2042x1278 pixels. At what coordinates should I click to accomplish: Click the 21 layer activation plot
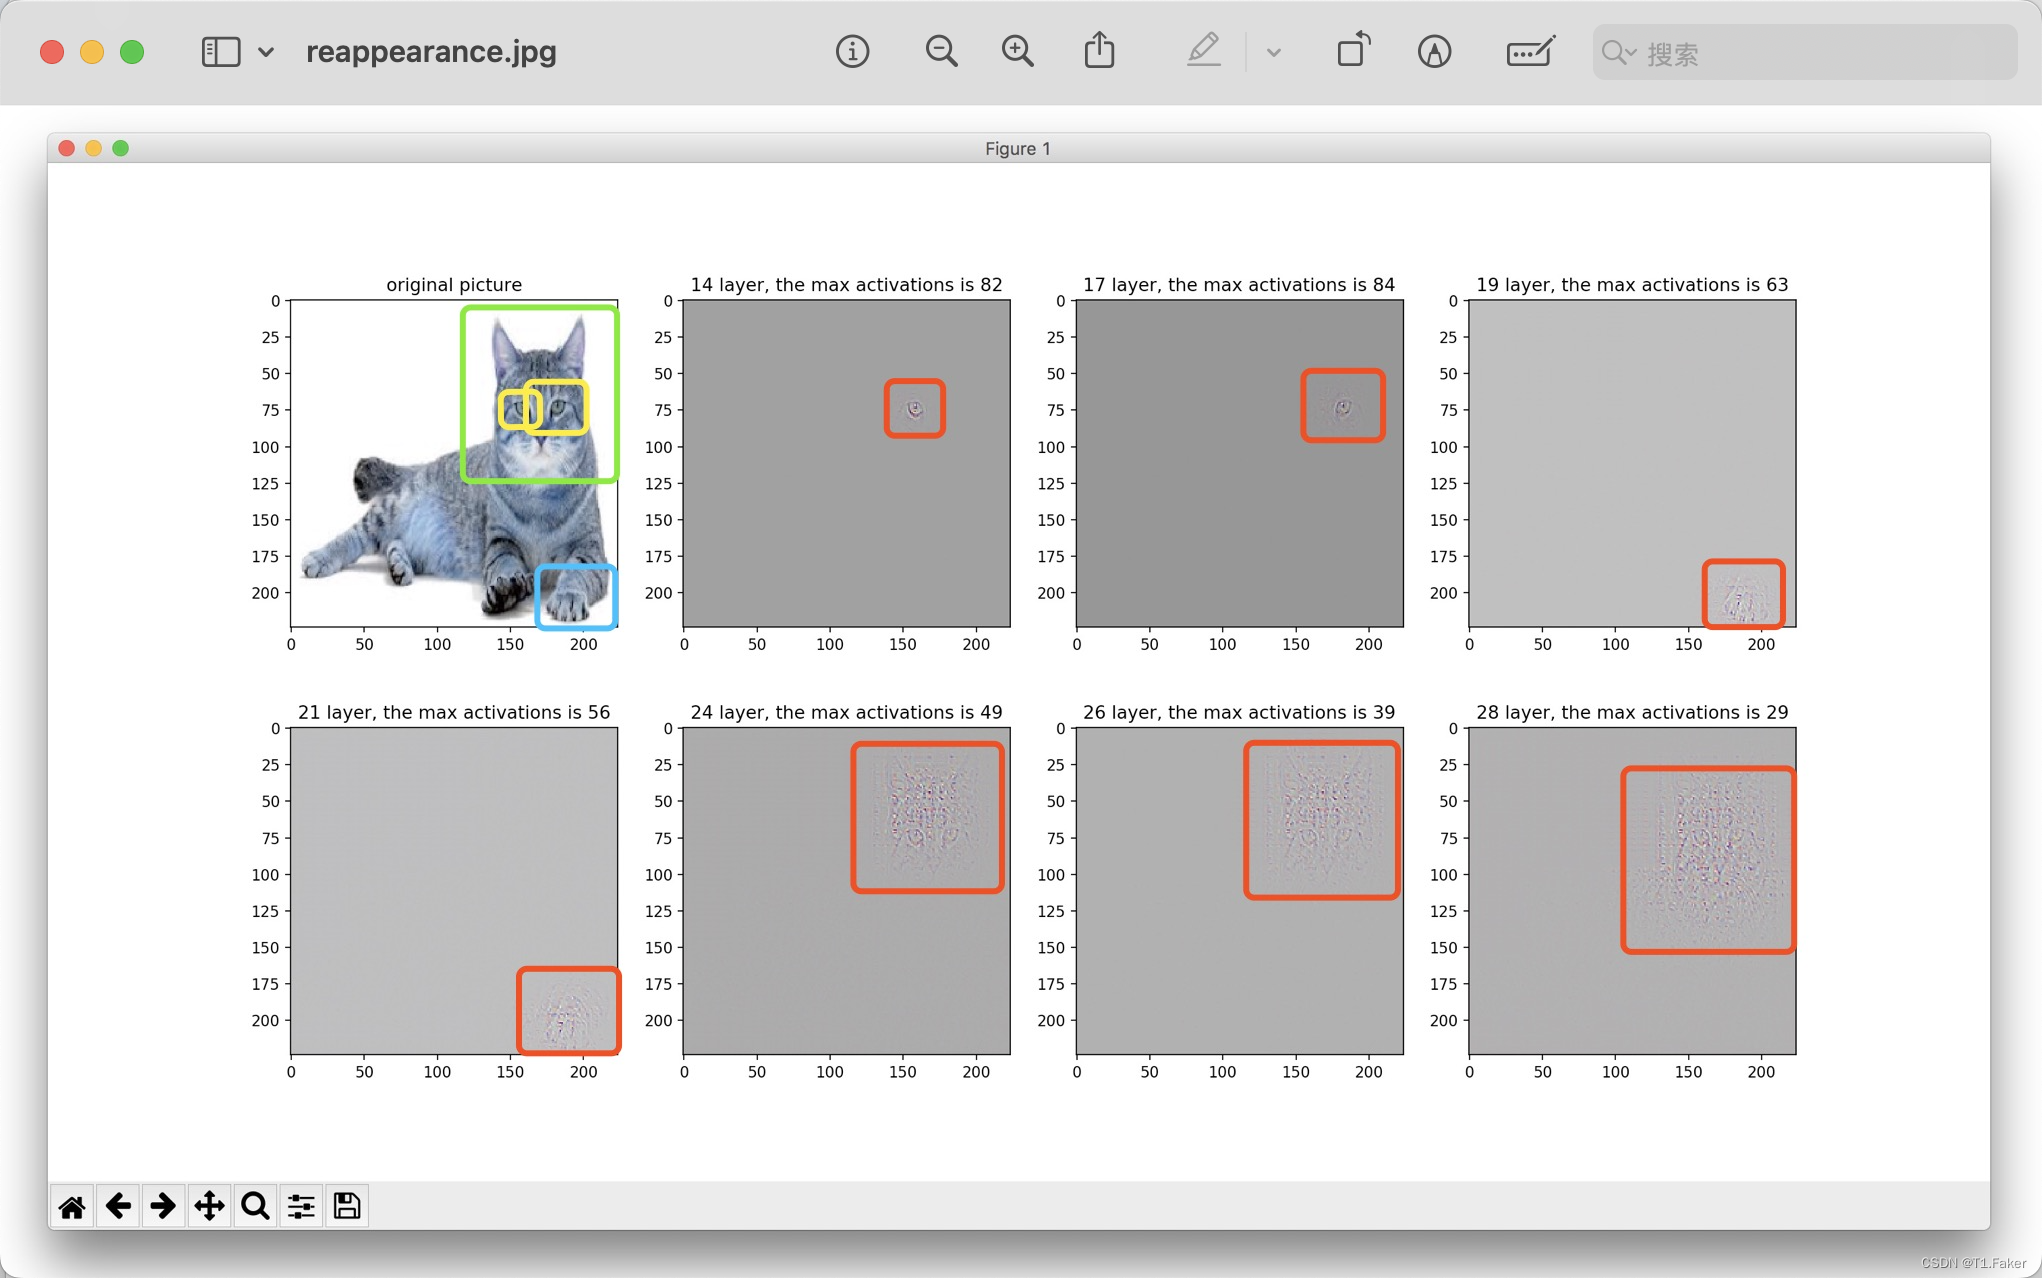(x=454, y=891)
